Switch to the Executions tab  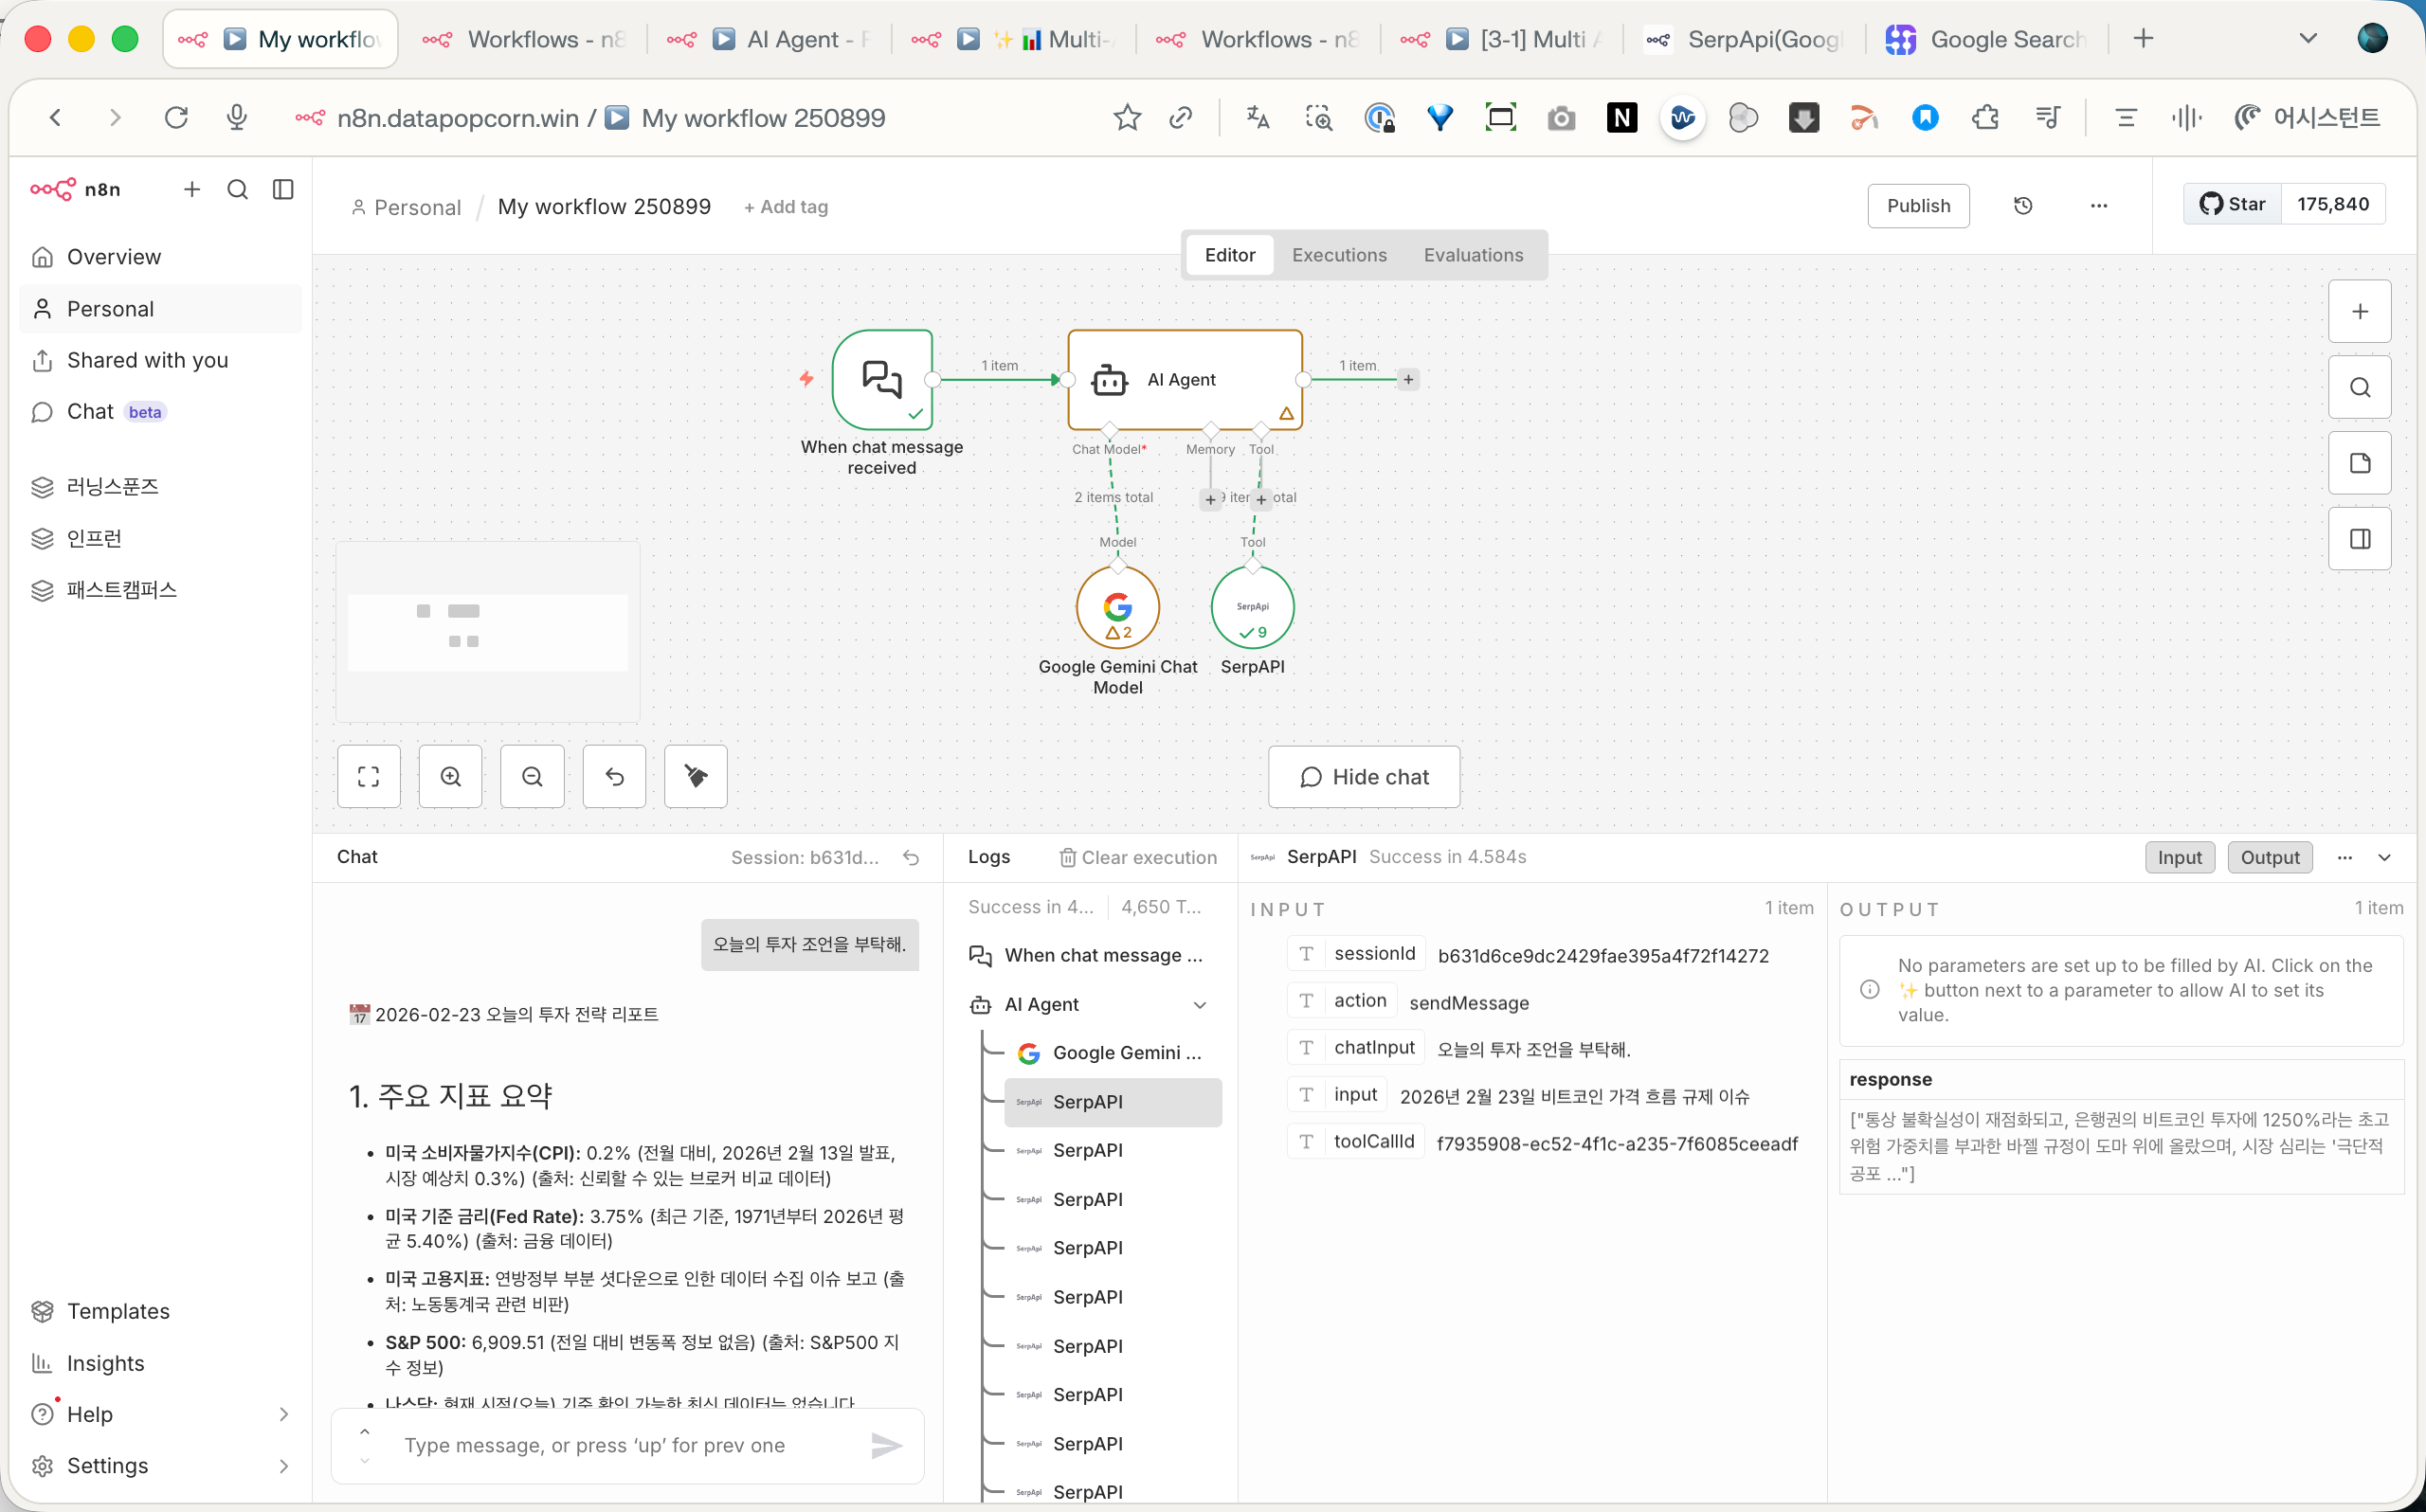coord(1339,255)
